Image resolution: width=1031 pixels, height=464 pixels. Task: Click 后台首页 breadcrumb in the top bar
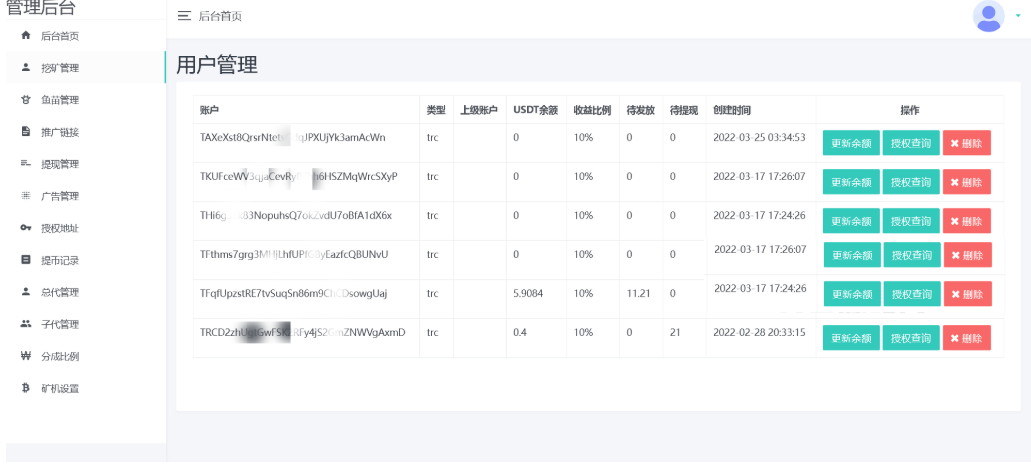click(220, 16)
